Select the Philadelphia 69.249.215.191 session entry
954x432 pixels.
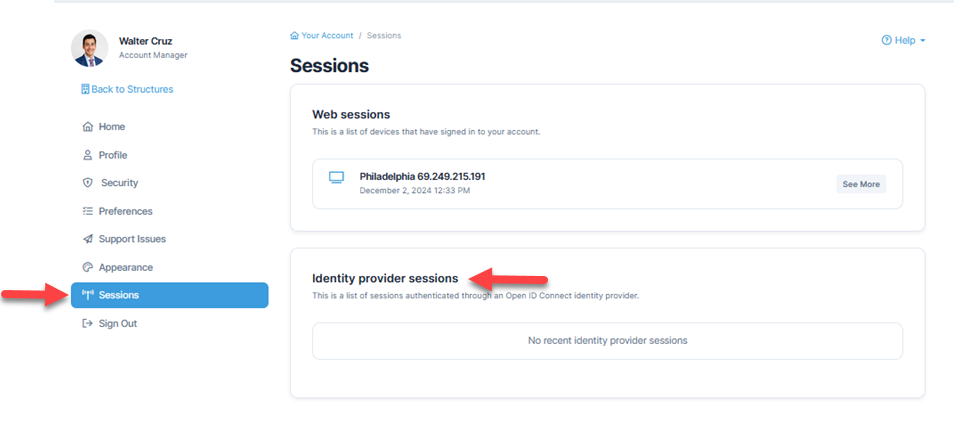click(x=607, y=184)
